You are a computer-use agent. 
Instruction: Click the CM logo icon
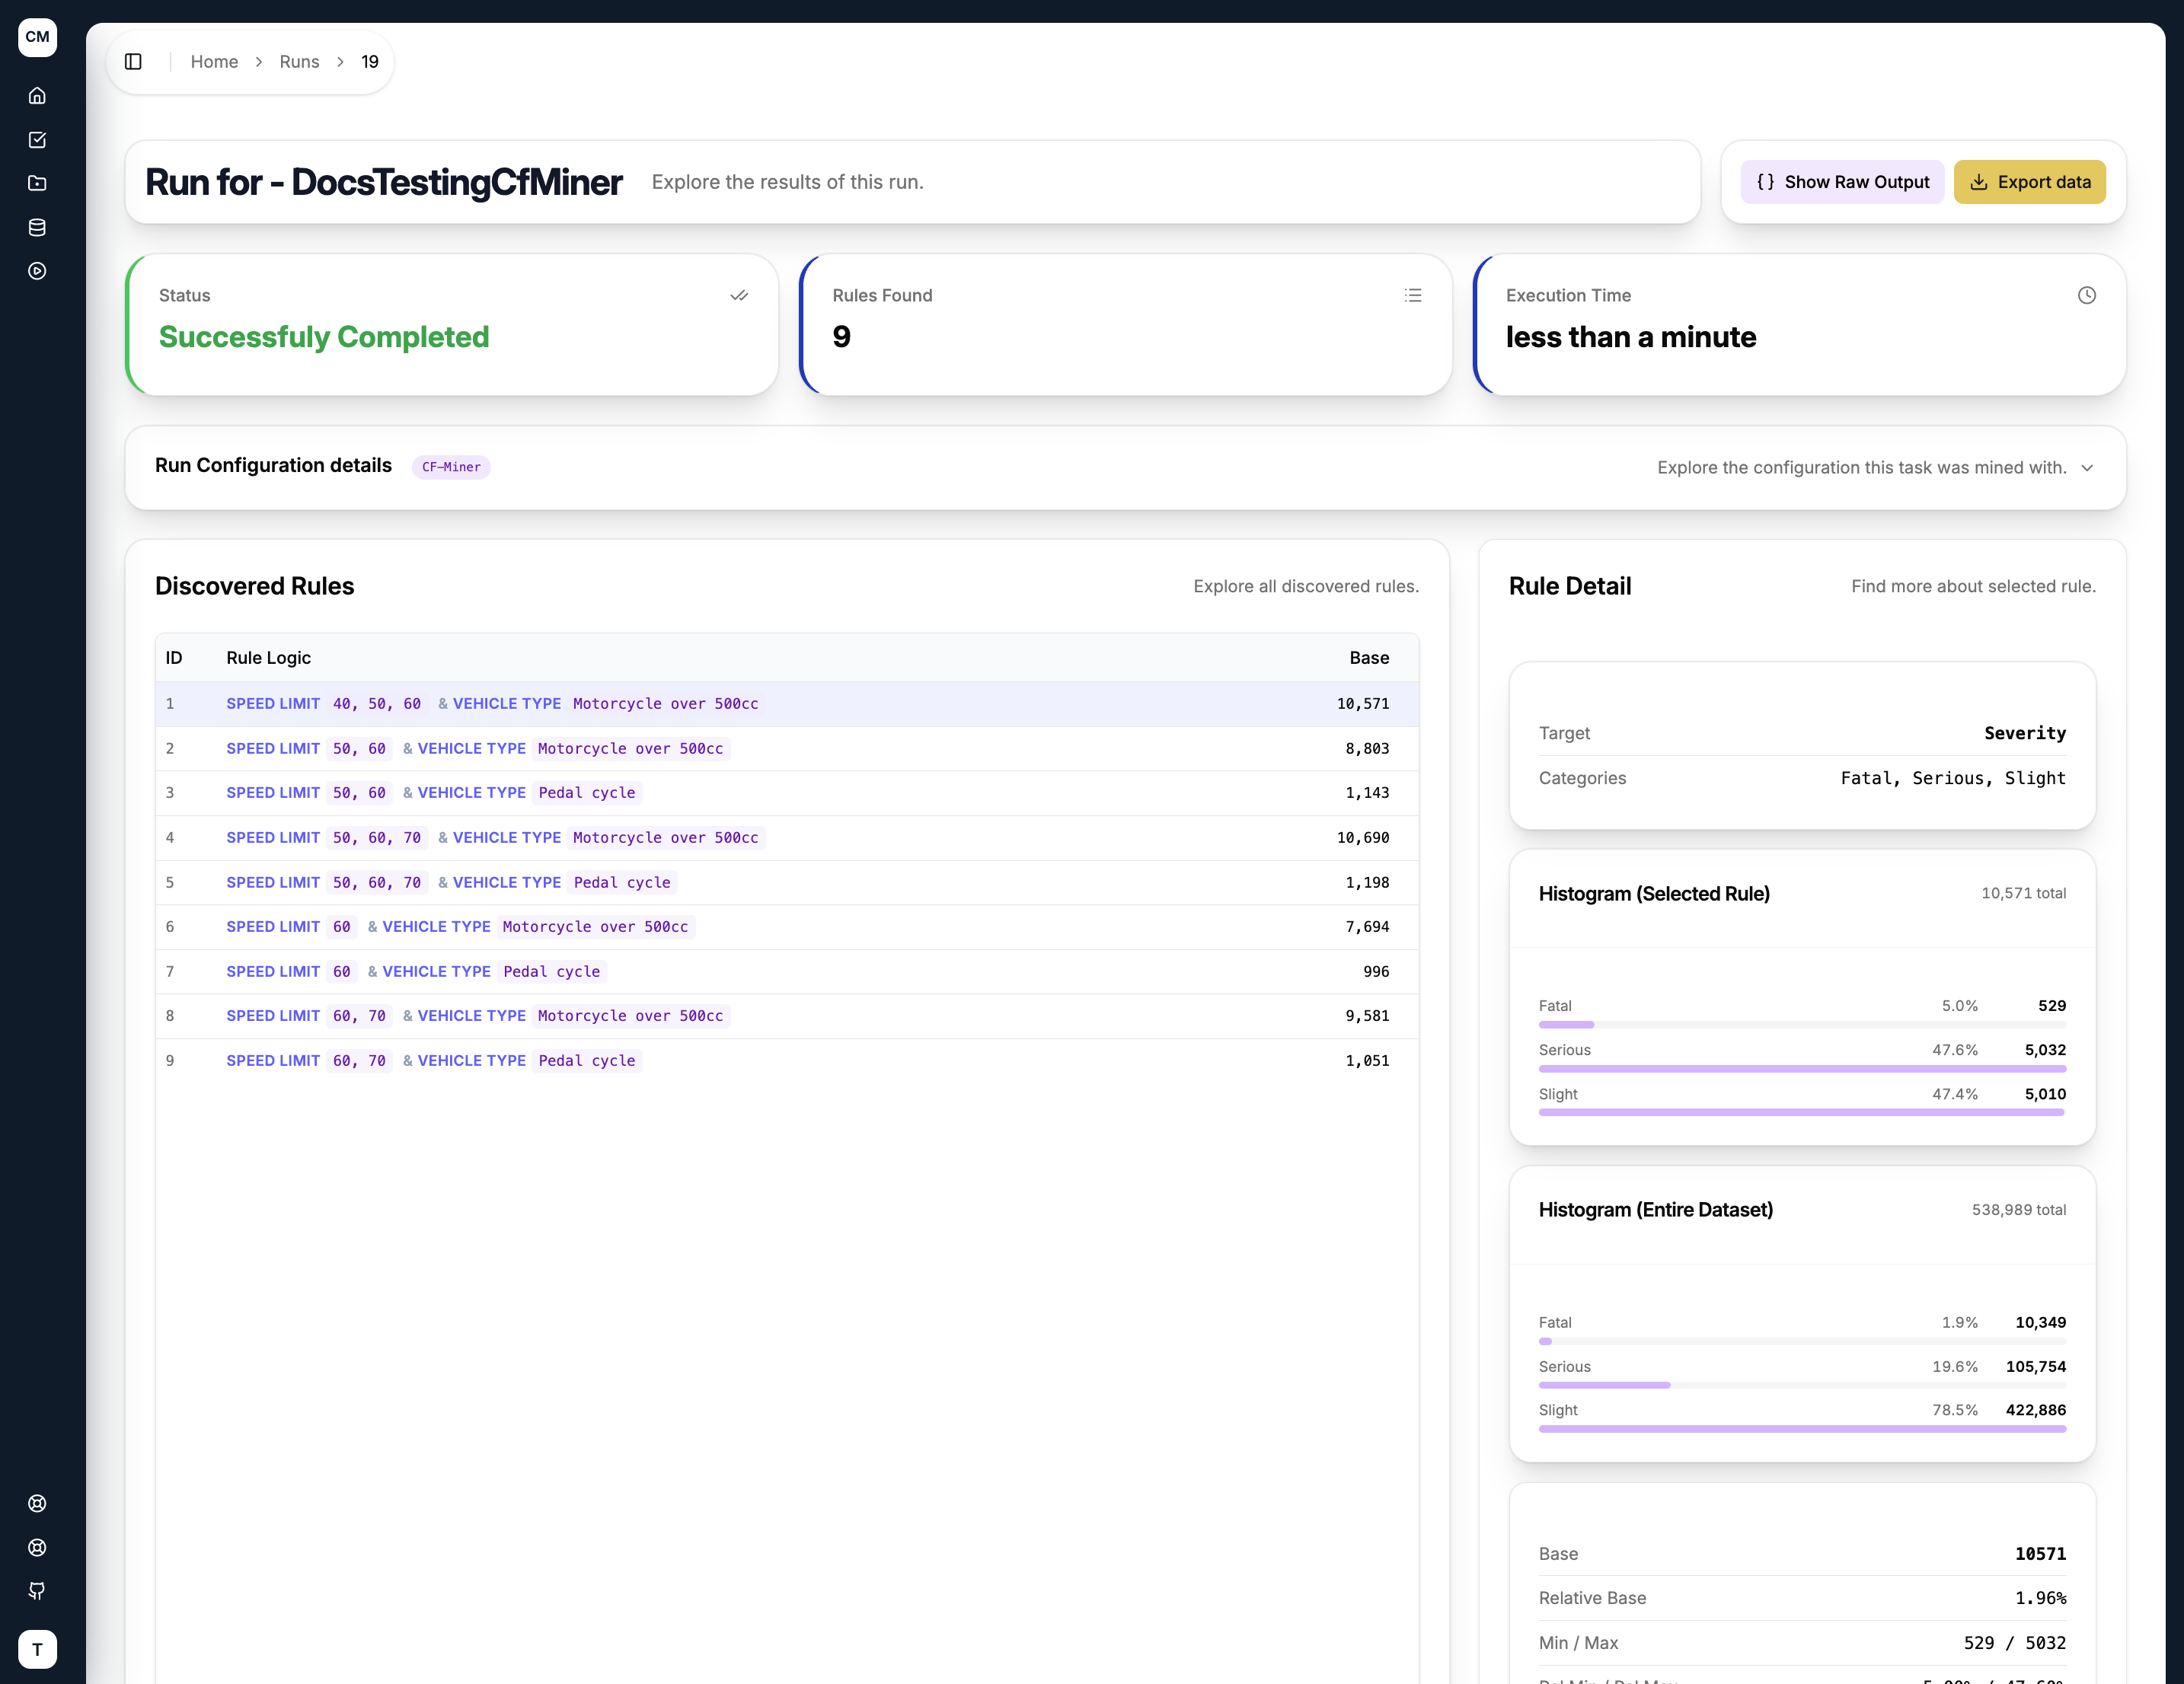37,37
